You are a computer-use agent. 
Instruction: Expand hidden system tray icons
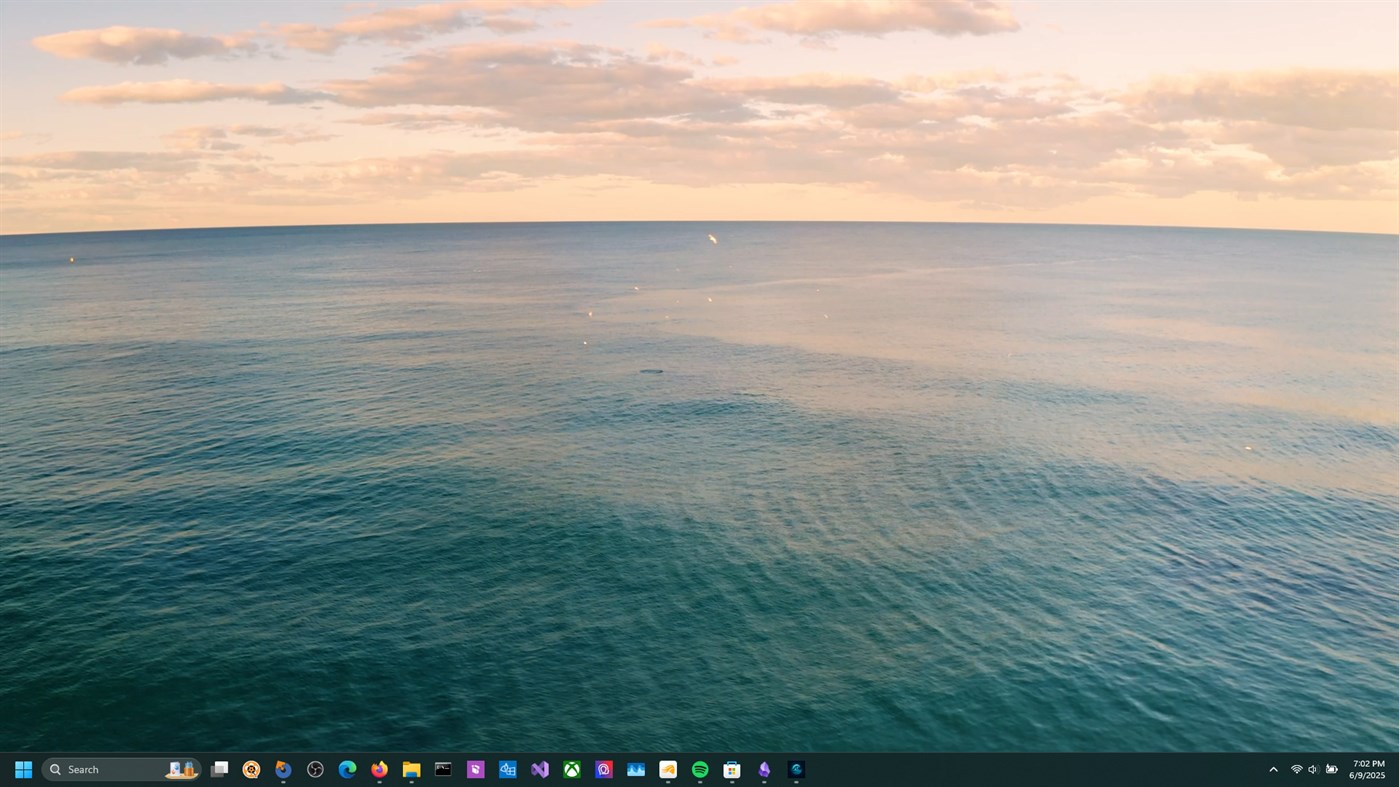1273,769
